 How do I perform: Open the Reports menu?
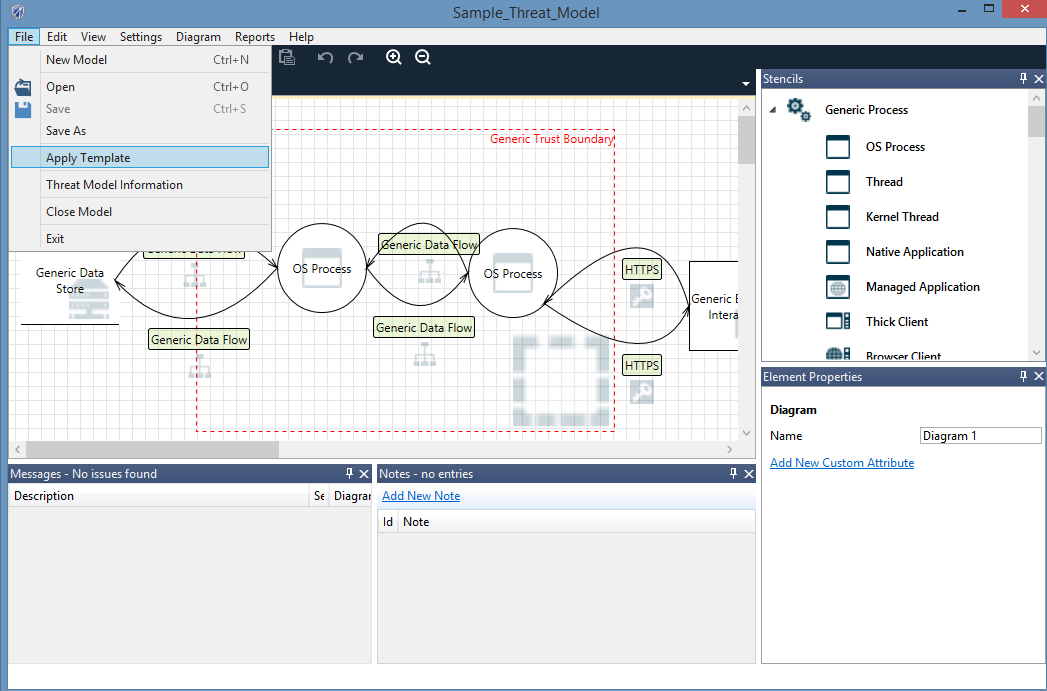(255, 37)
